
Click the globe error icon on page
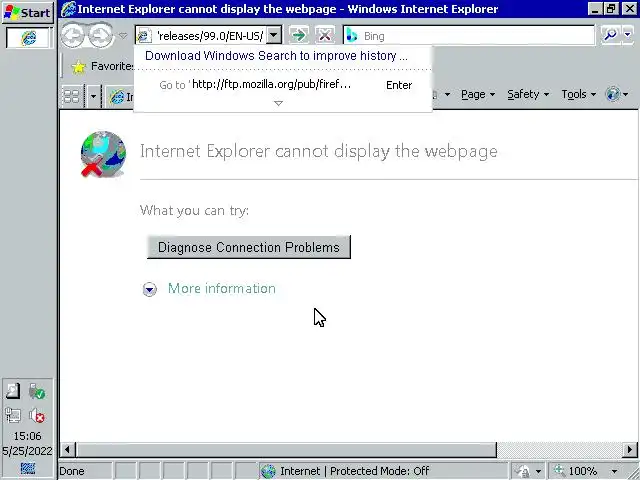(103, 154)
